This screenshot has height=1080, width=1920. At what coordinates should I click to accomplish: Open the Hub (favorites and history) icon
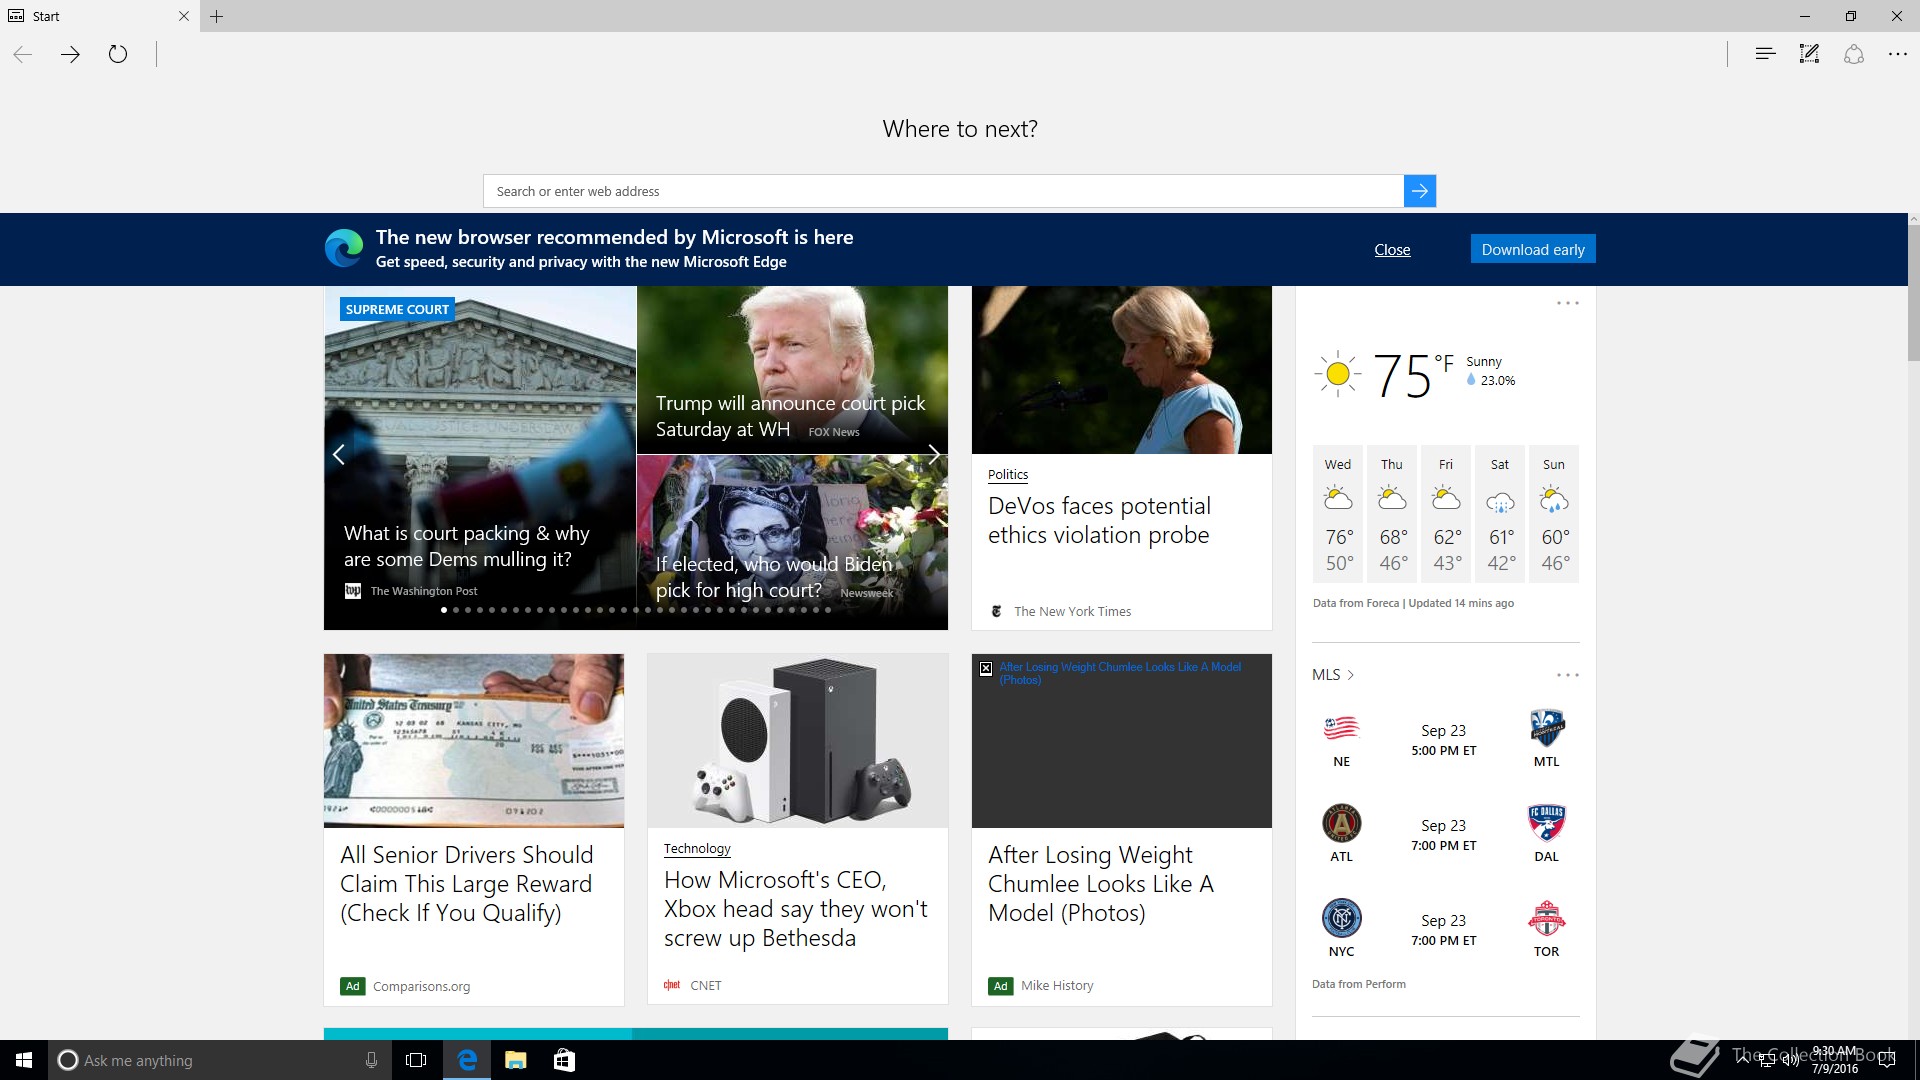[x=1765, y=54]
